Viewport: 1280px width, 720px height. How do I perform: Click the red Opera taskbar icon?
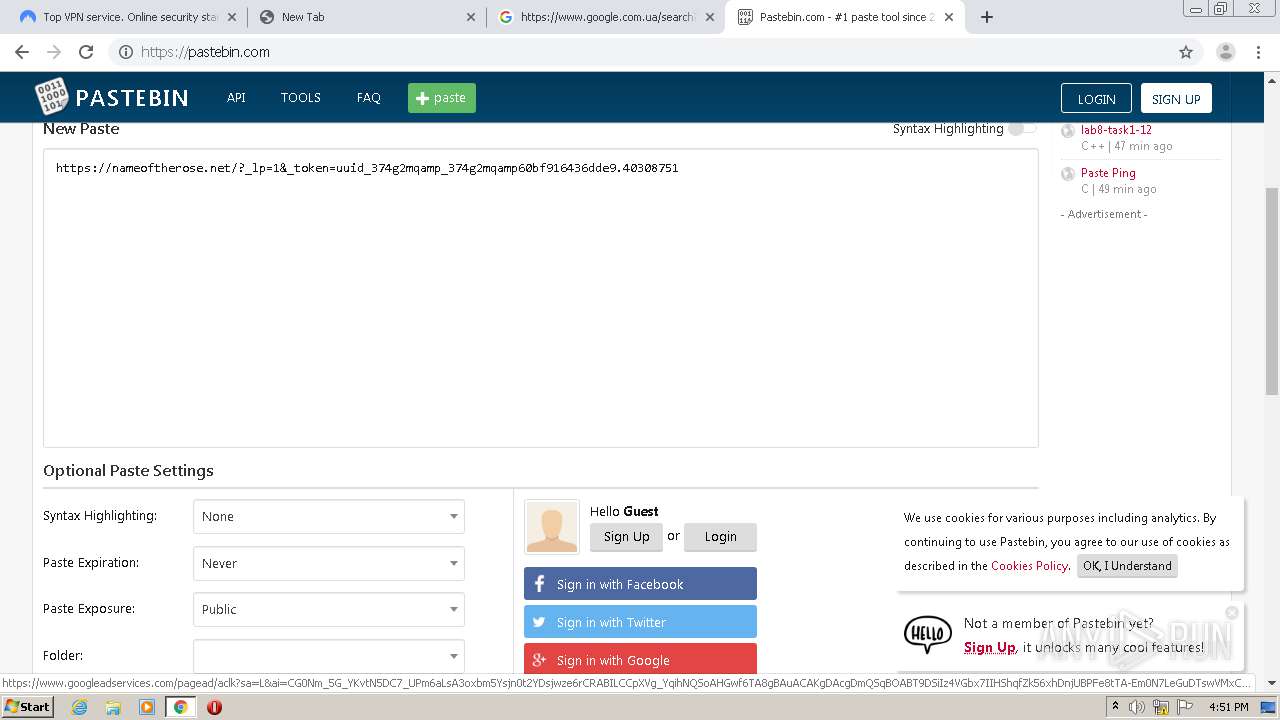[x=214, y=707]
